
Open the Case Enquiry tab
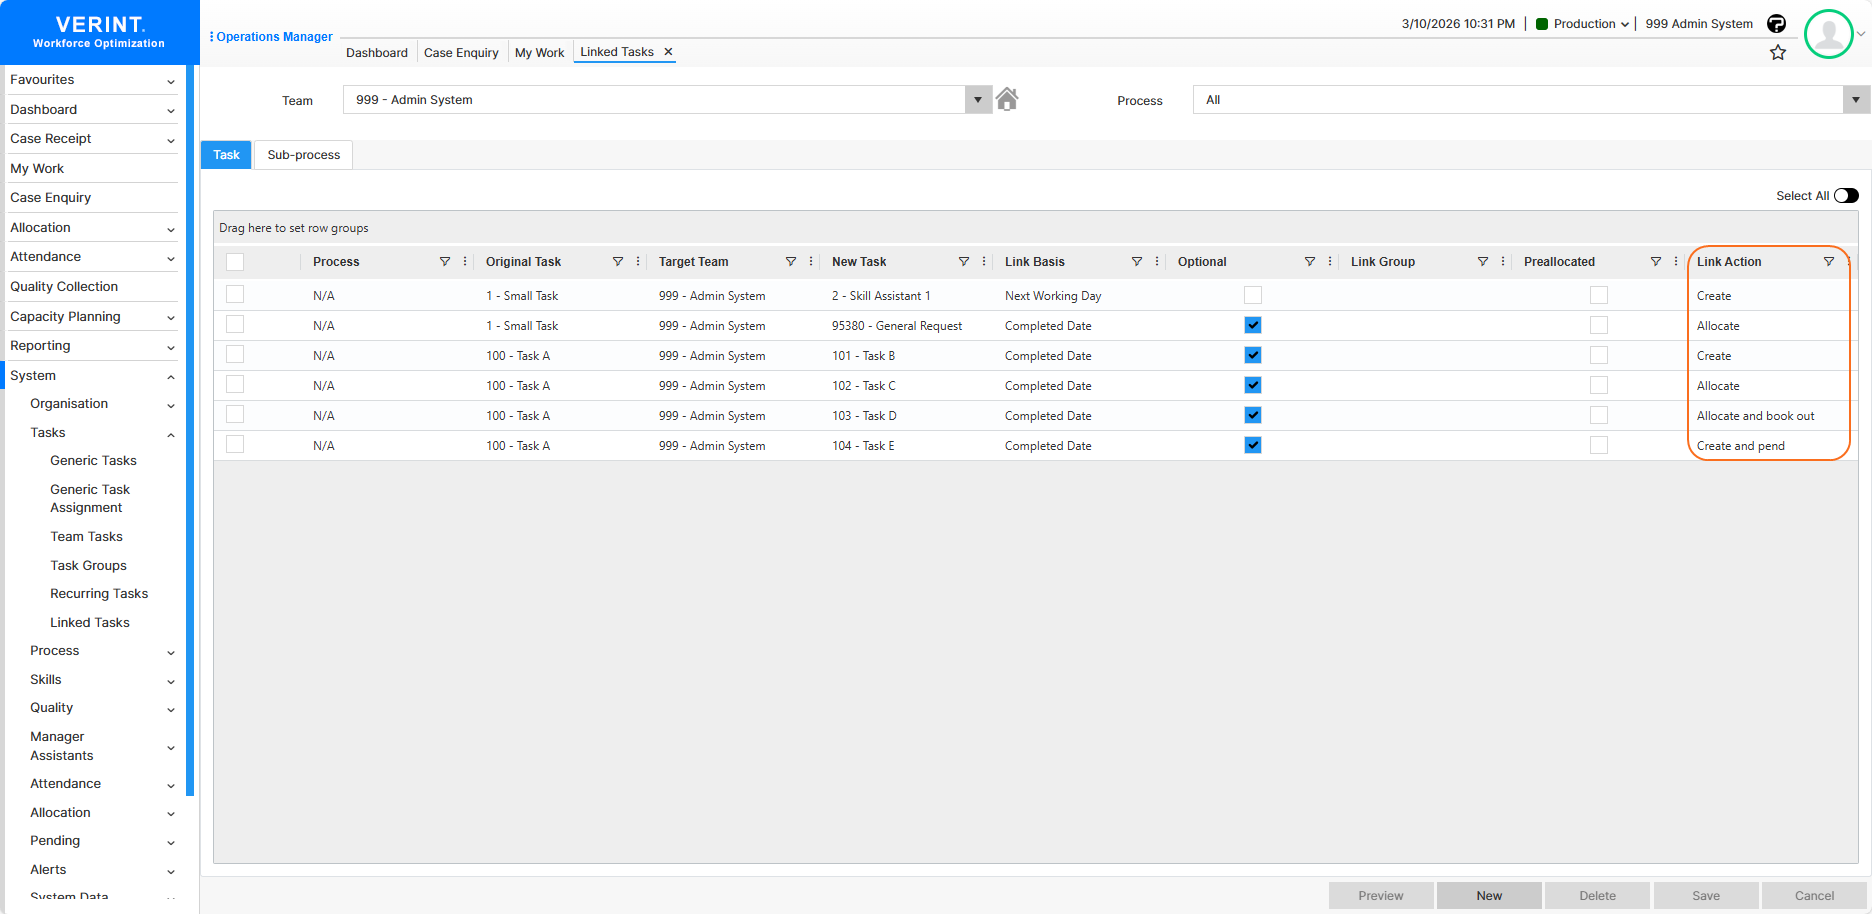coord(461,53)
